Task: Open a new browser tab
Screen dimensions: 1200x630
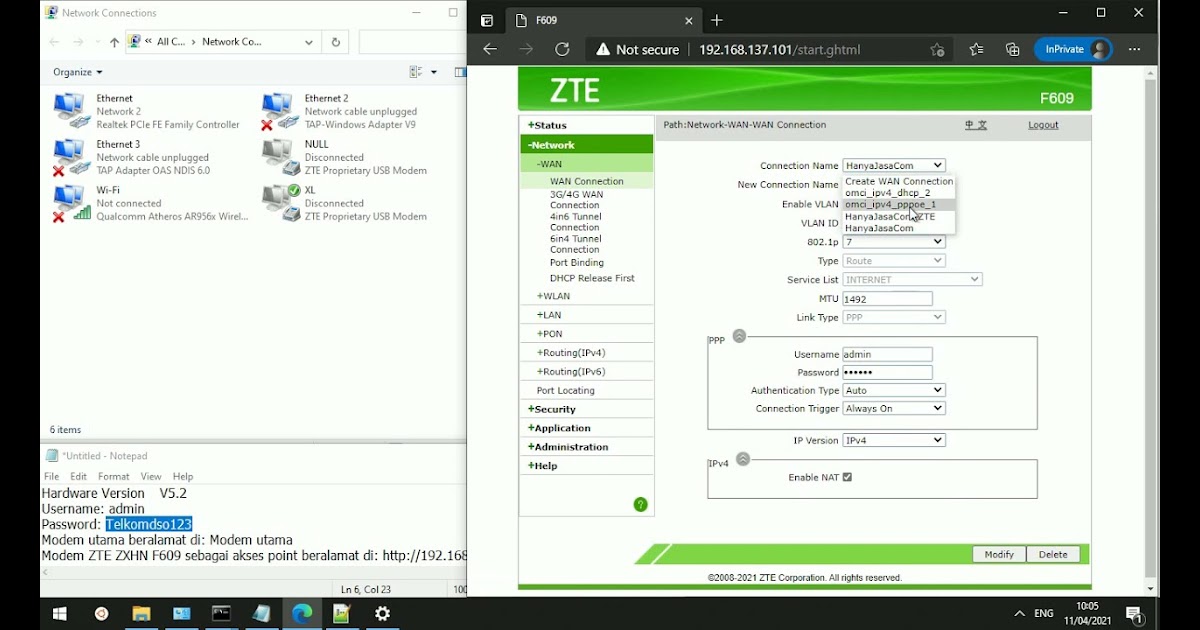Action: tap(716, 20)
